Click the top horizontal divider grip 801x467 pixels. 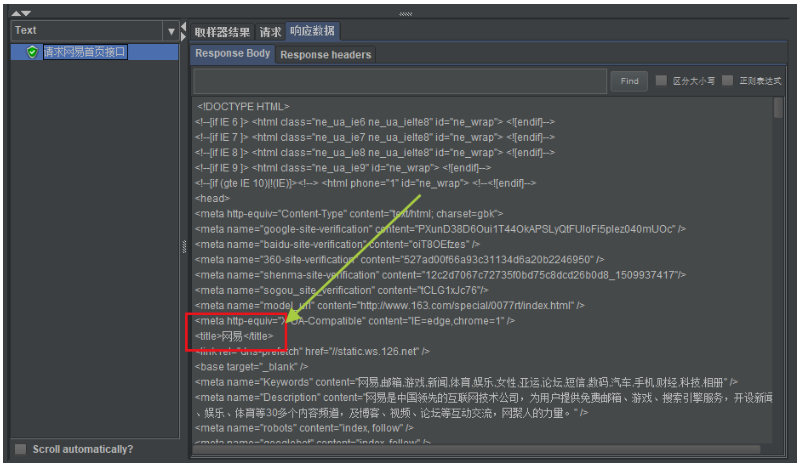point(406,14)
